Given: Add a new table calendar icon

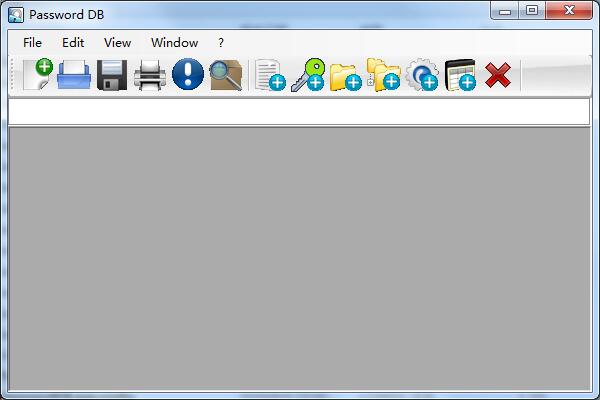Looking at the screenshot, I should click(x=460, y=75).
